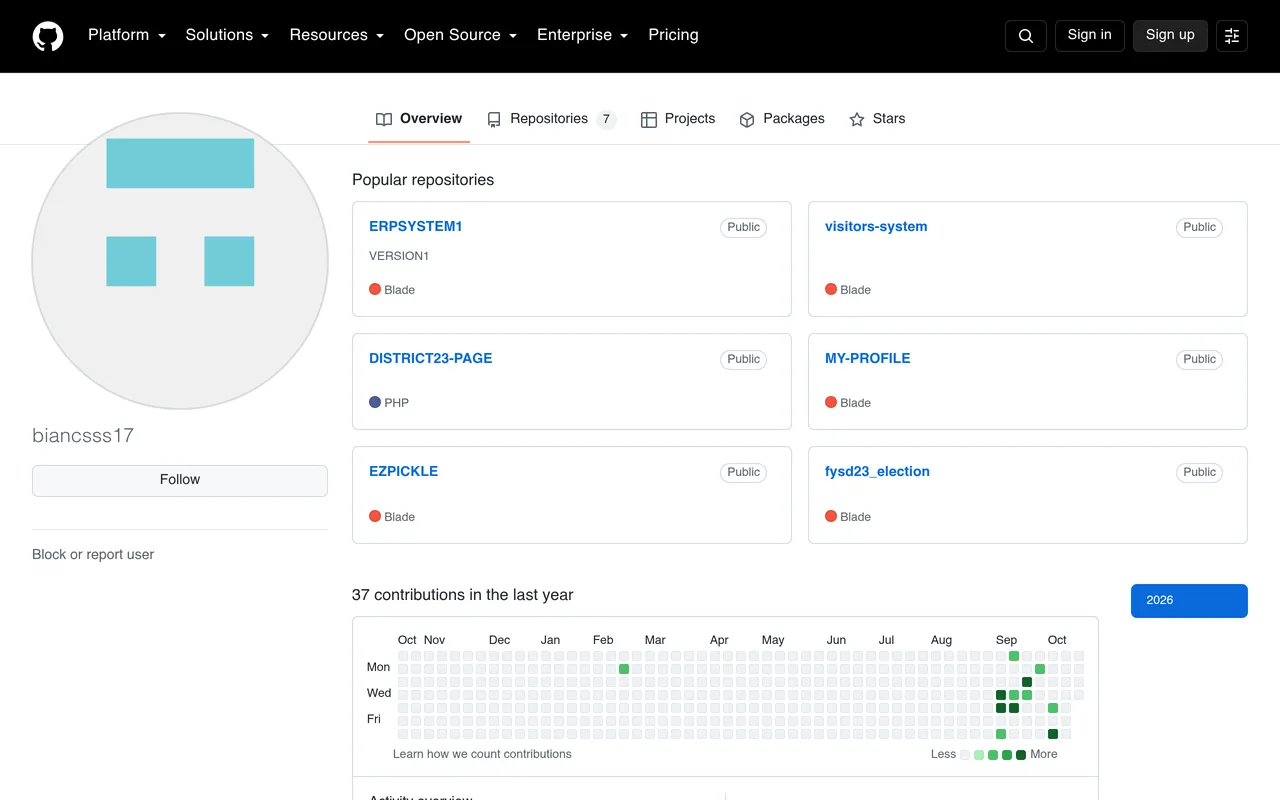Expand the Resources menu

(x=337, y=35)
